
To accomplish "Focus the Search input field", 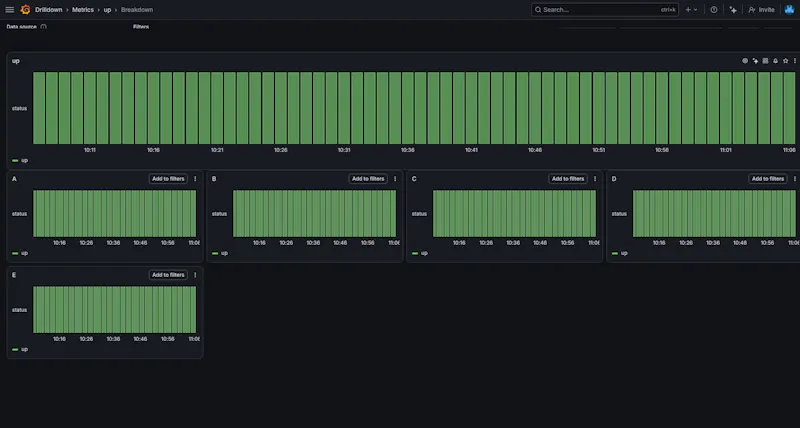I will point(605,10).
